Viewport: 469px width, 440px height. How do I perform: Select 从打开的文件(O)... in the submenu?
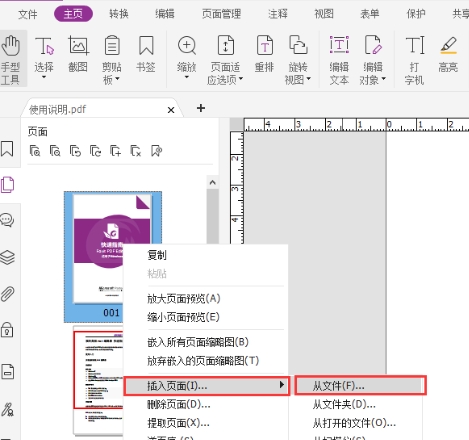pyautogui.click(x=356, y=423)
